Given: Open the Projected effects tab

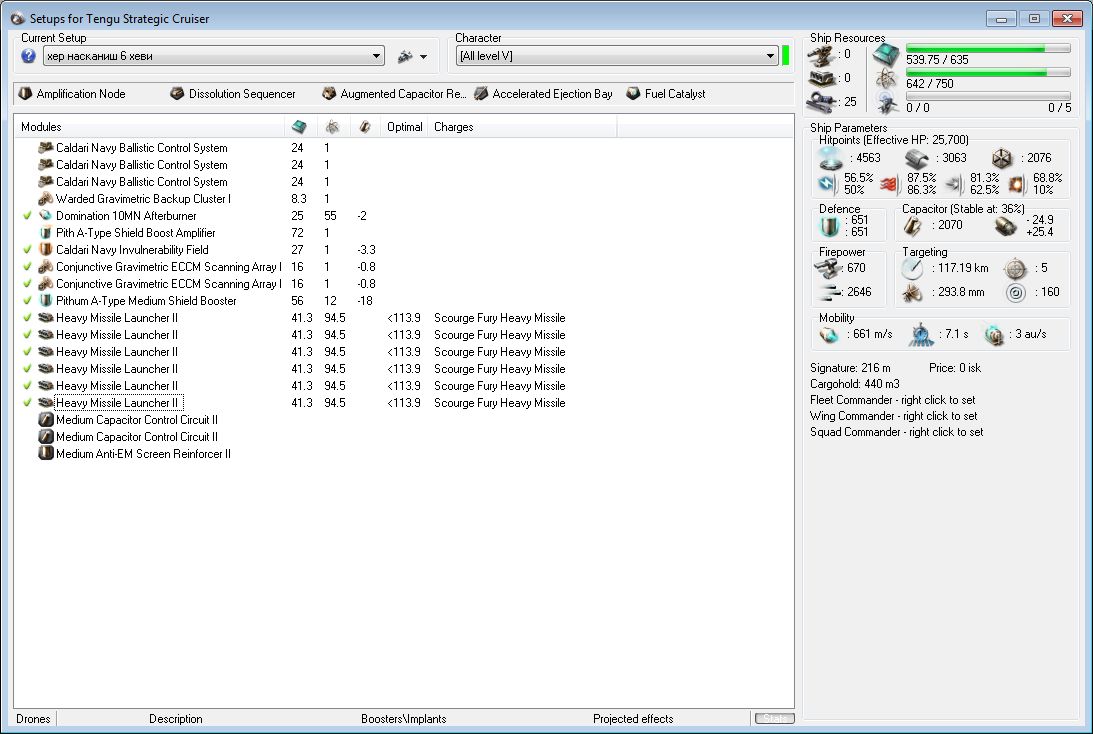Looking at the screenshot, I should coord(633,719).
